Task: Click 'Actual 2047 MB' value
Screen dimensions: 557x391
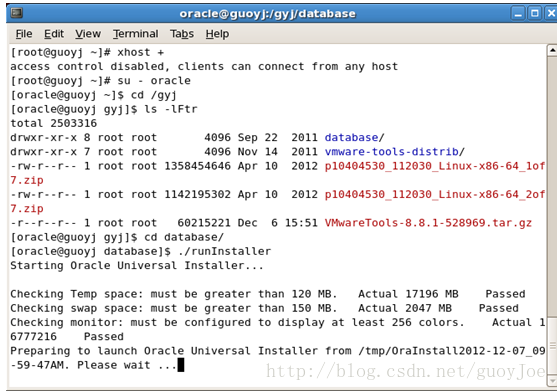Action: pyautogui.click(x=405, y=308)
